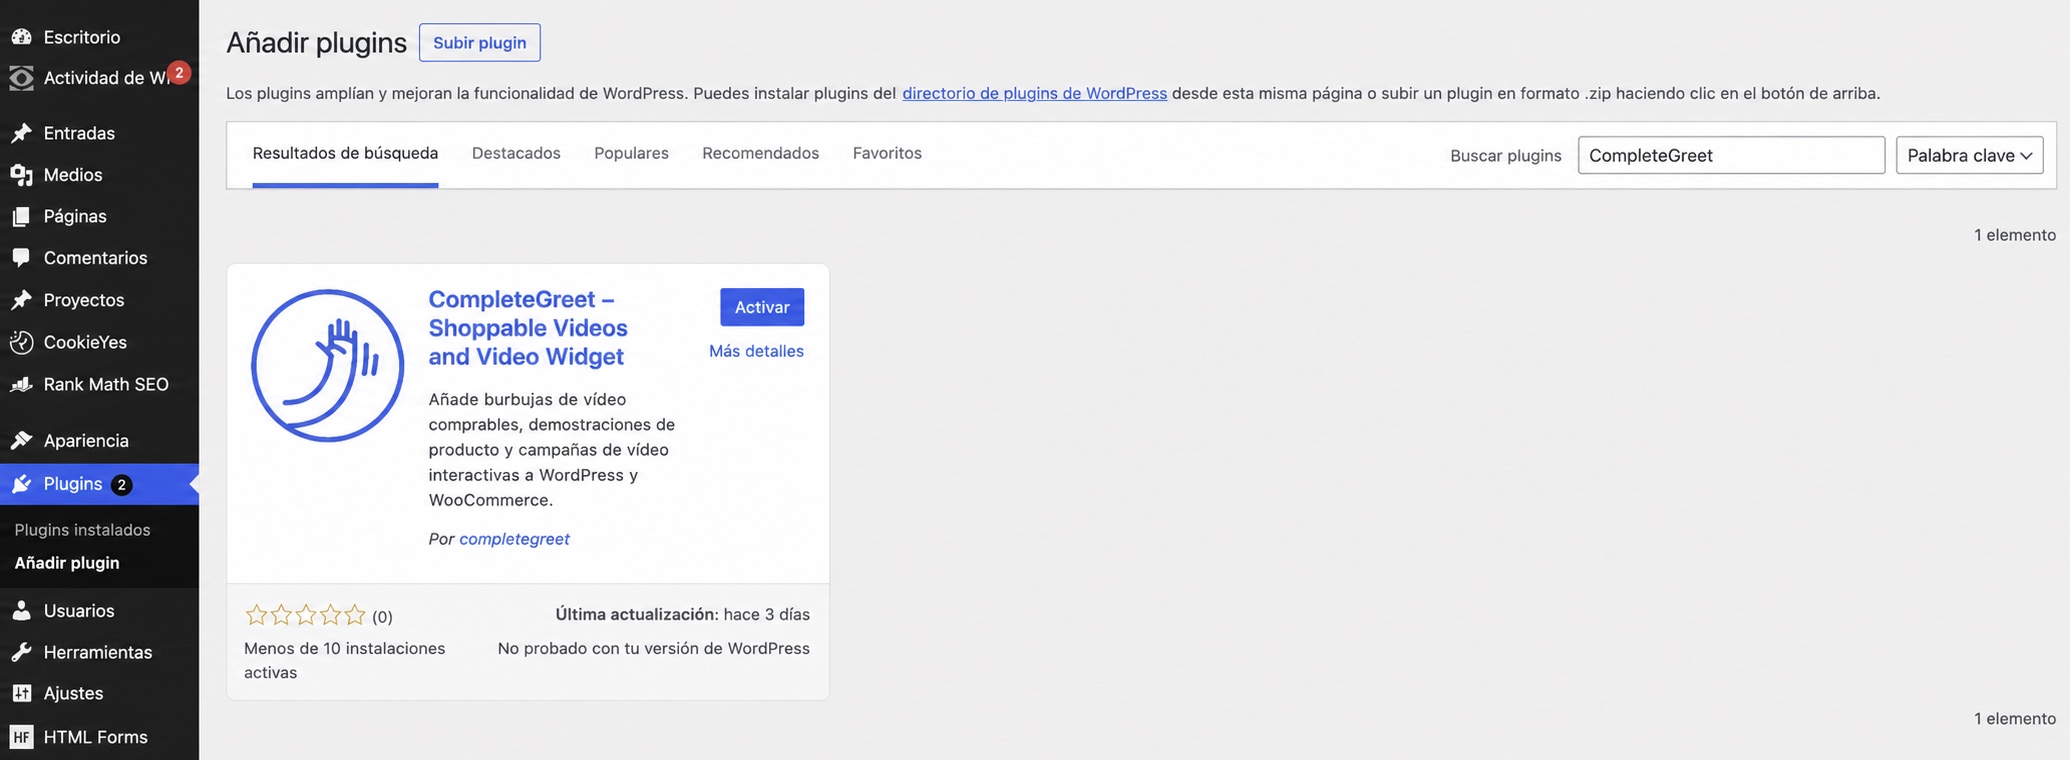Go to Plugins instalados submenu
The height and width of the screenshot is (760, 2070).
coord(82,530)
